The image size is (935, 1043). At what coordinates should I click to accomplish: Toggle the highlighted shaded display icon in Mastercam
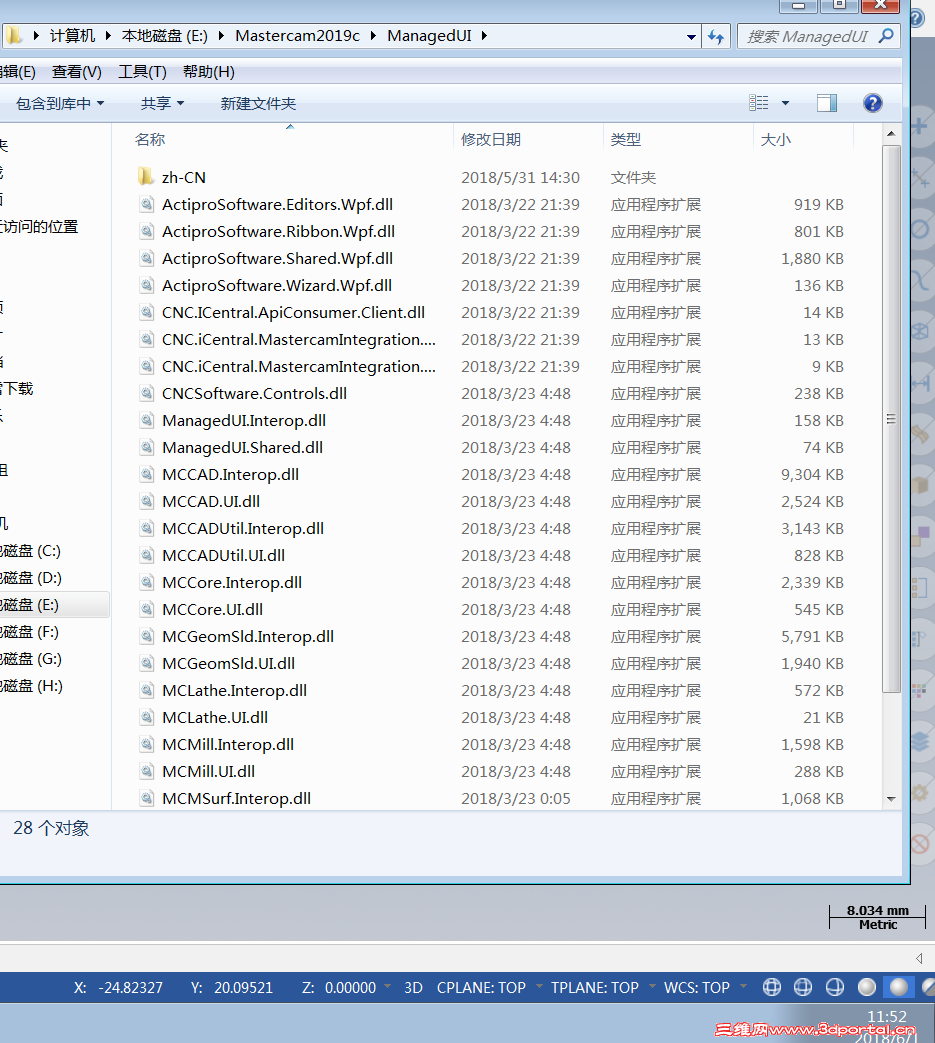898,987
